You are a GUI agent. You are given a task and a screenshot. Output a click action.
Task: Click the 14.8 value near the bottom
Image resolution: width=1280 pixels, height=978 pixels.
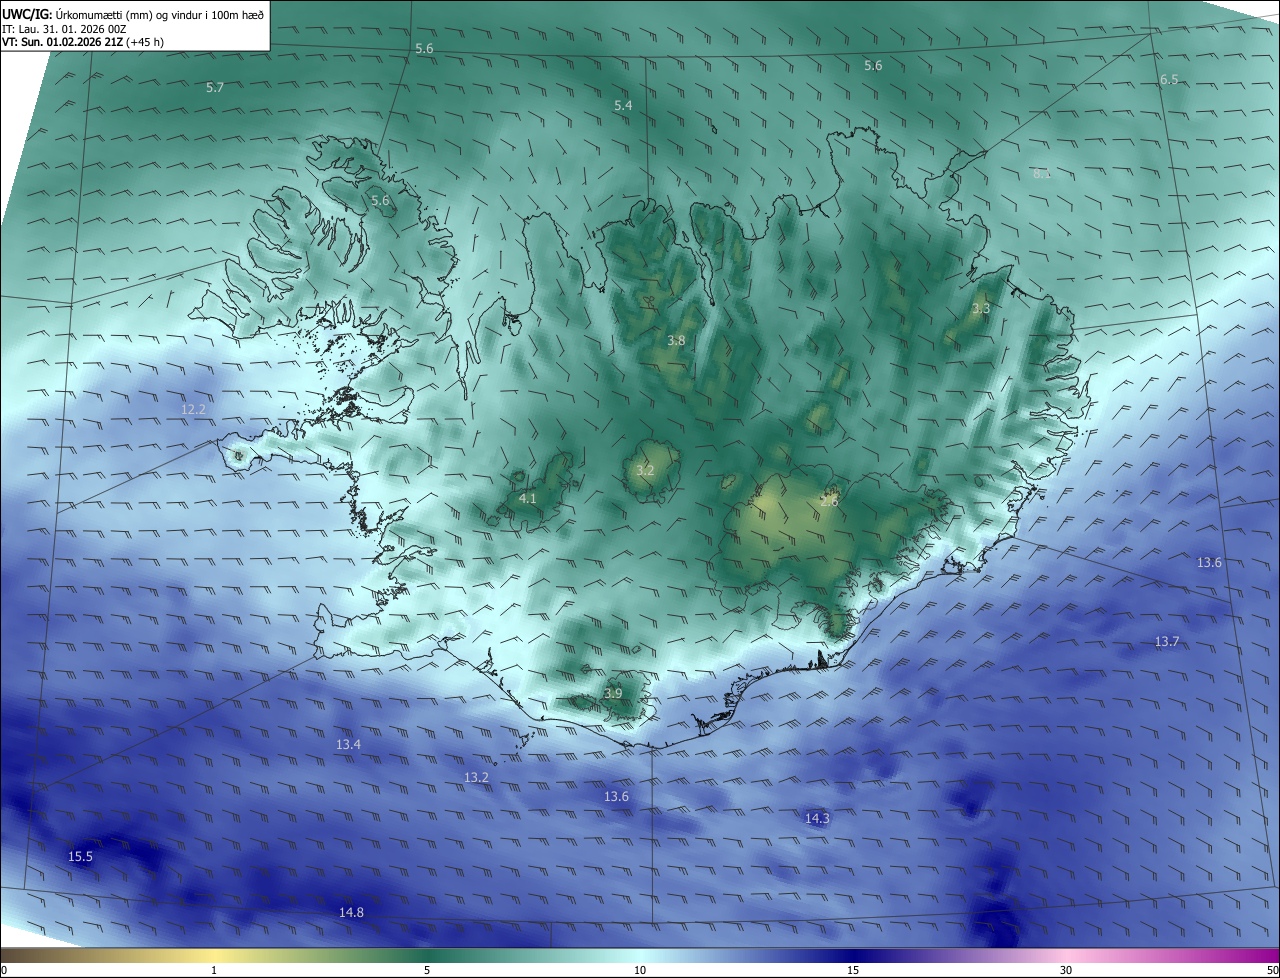(x=351, y=913)
